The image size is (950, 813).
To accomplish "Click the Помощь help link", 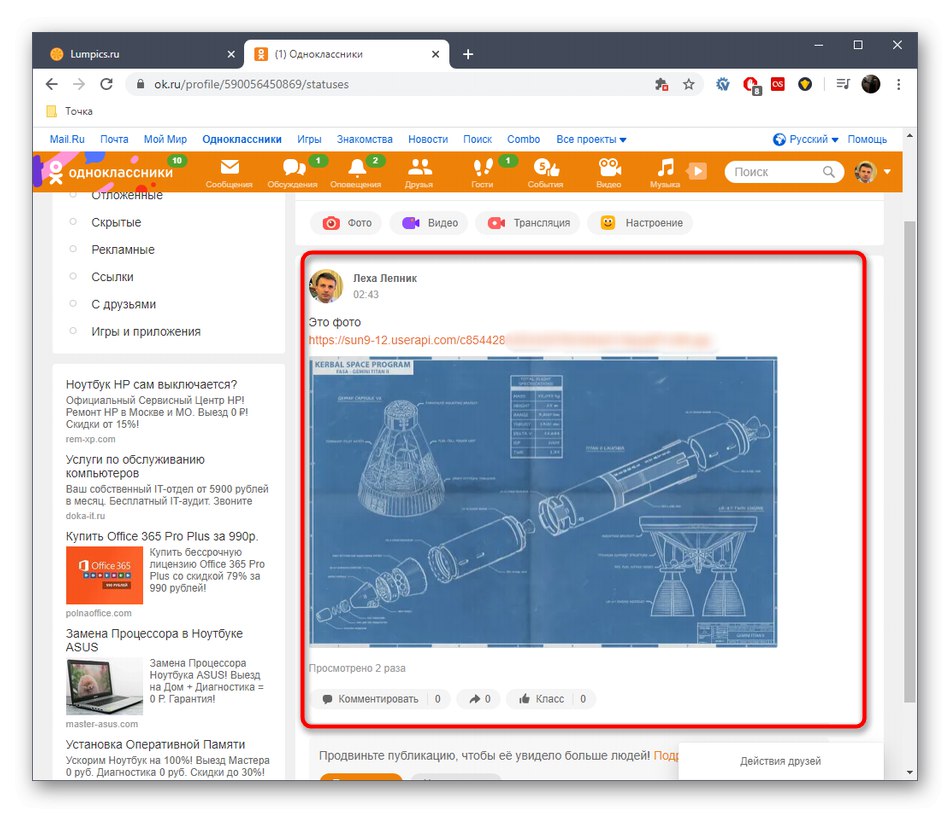I will (867, 139).
